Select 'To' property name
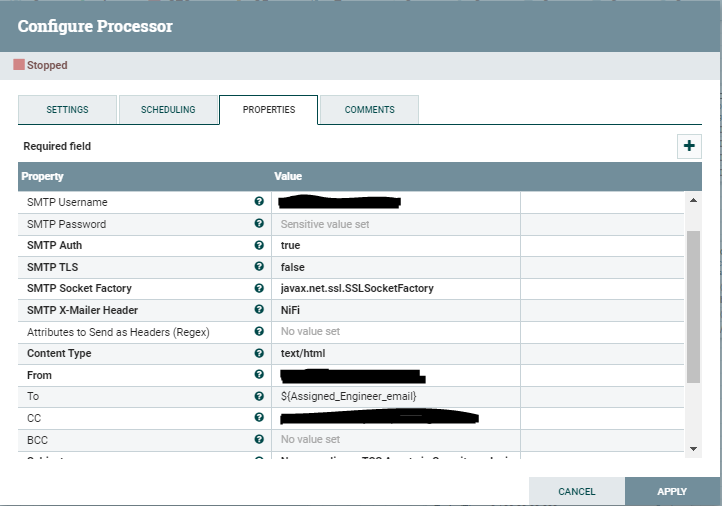Screen dimensions: 722x506 33,396
